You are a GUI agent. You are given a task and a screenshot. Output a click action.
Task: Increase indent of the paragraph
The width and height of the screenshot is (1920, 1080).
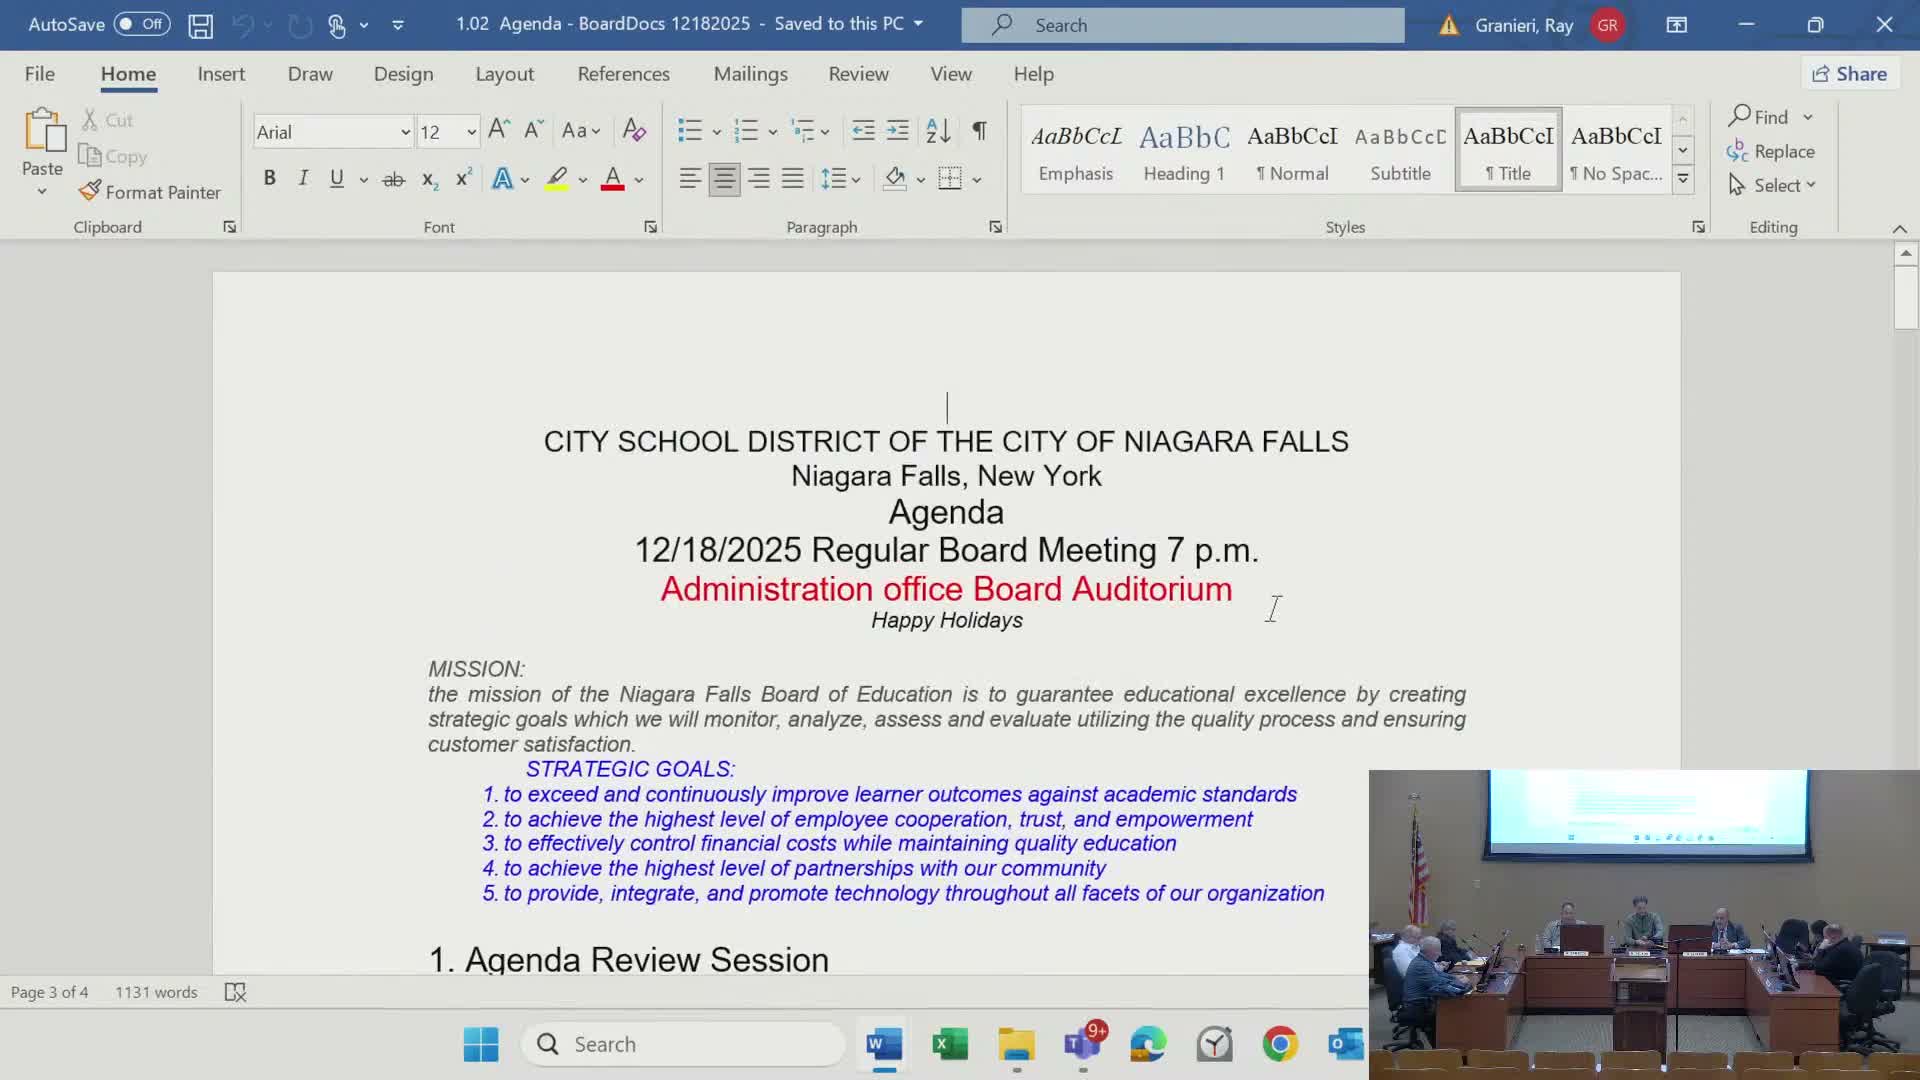[897, 131]
